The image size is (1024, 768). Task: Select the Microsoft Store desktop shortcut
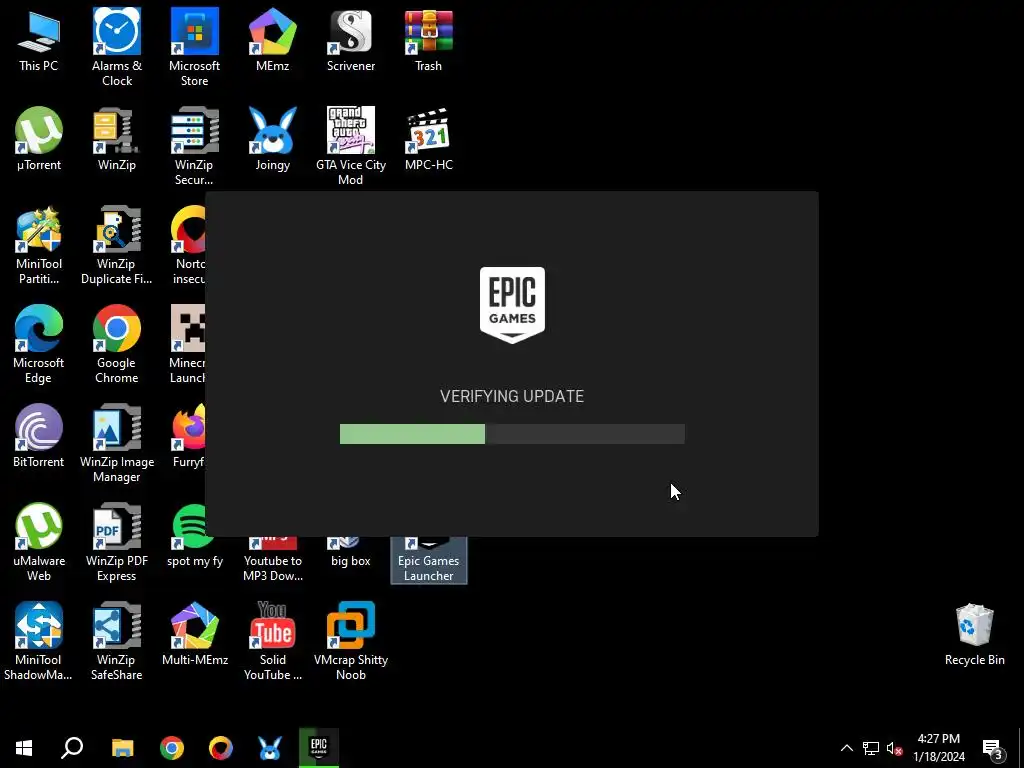[x=195, y=47]
